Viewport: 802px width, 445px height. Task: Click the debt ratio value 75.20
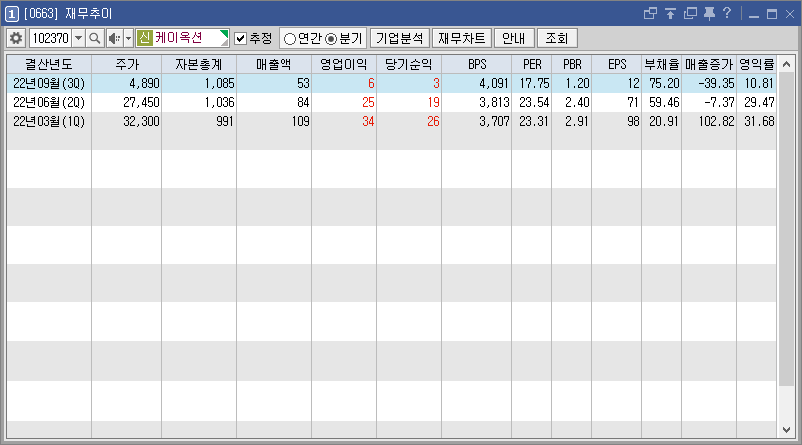[x=664, y=83]
